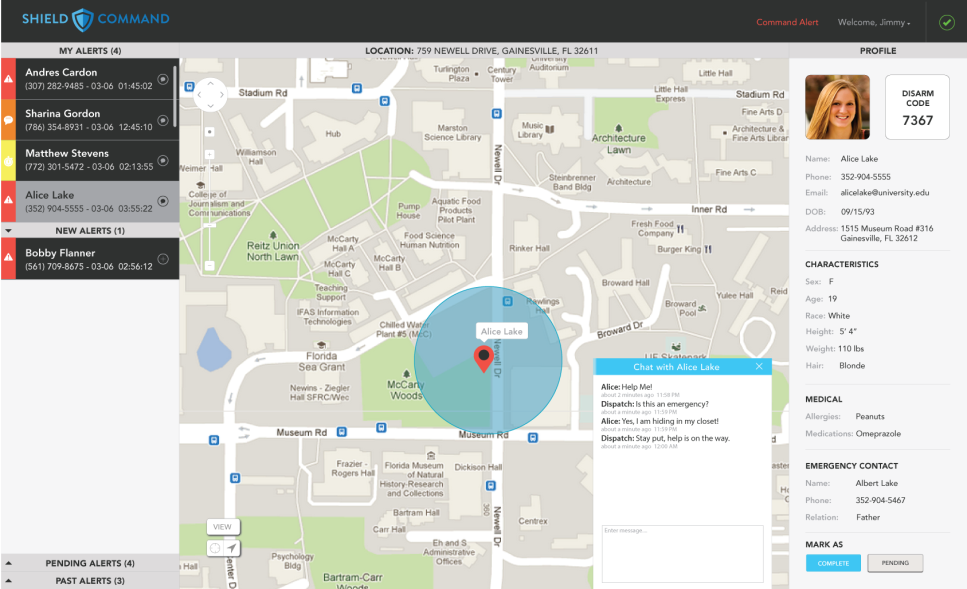The image size is (967, 589).
Task: Expand the Pending Alerts section
Action: point(9,564)
